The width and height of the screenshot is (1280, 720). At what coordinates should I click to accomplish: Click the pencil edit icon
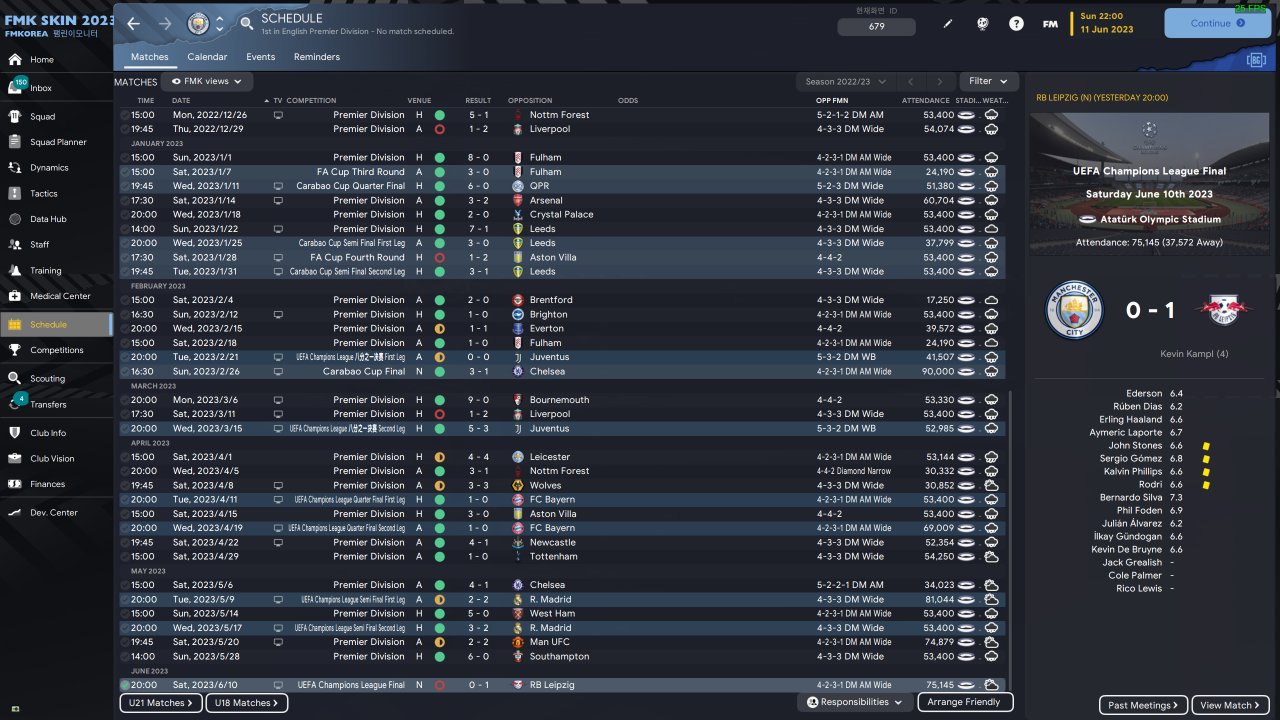click(x=948, y=24)
